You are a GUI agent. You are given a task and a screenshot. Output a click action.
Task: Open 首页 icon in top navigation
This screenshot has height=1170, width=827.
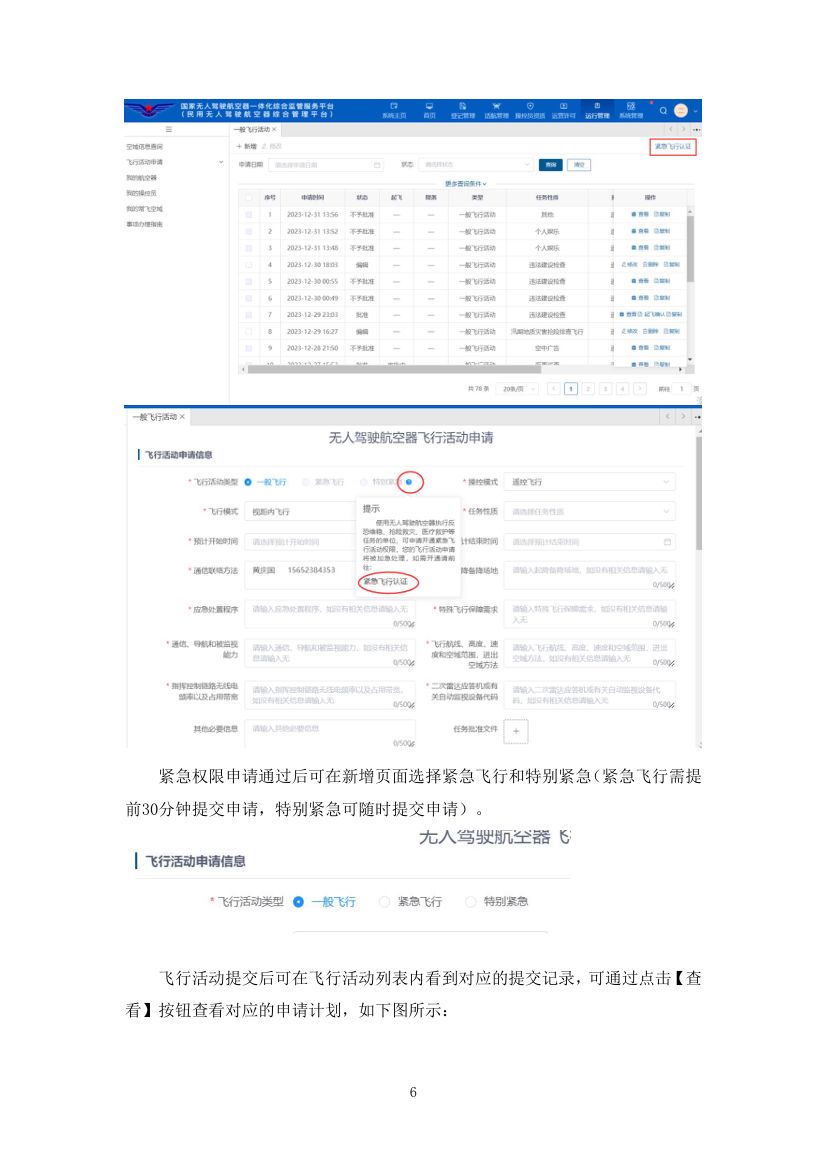(x=429, y=107)
